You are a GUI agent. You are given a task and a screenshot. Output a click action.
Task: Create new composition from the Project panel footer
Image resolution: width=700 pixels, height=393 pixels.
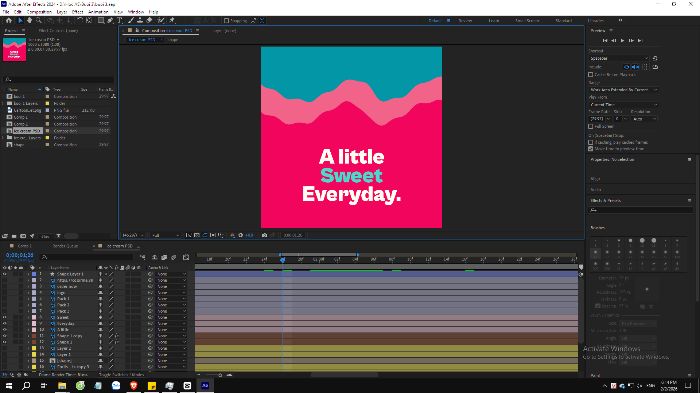click(x=23, y=236)
